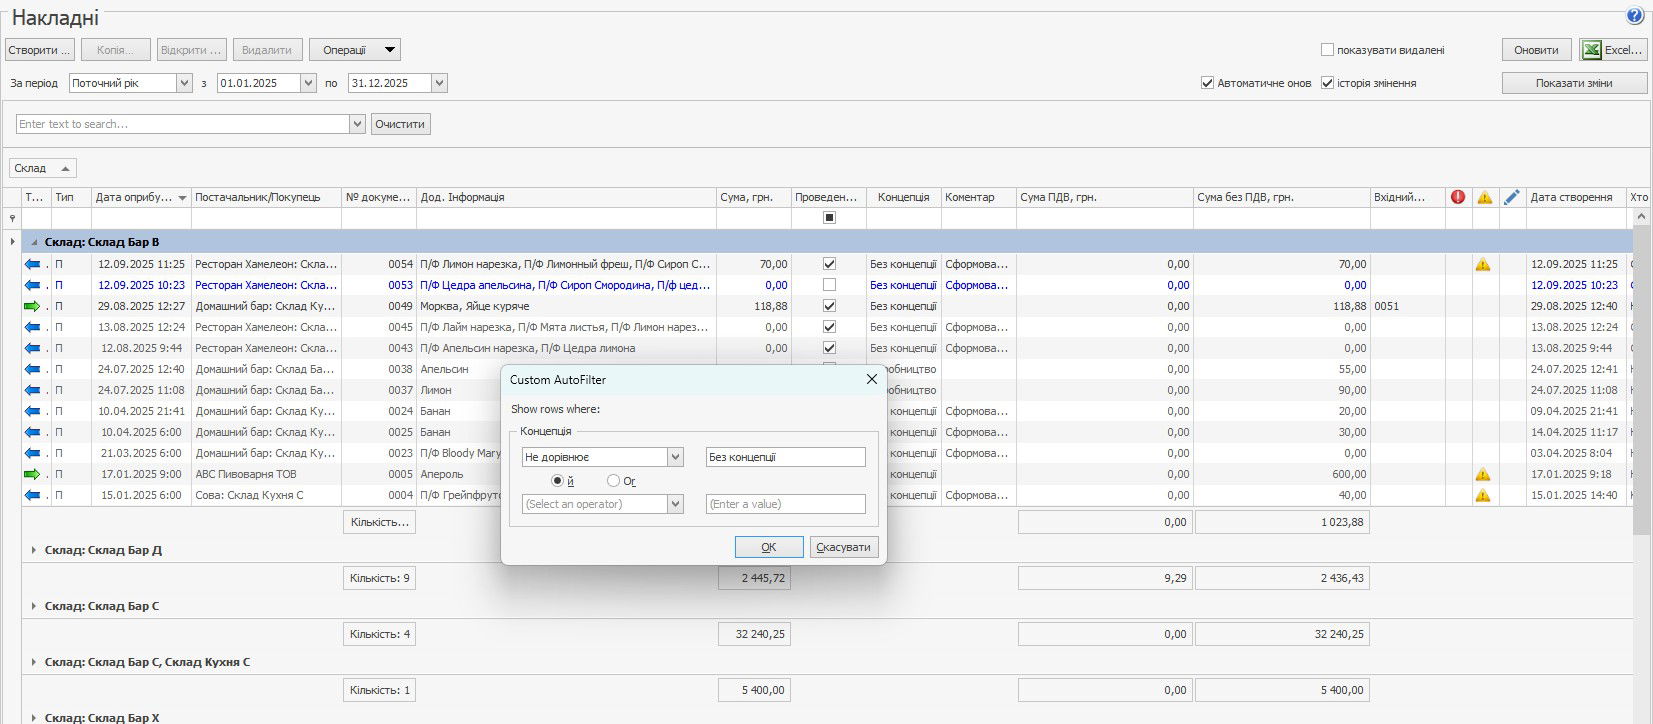Click the yellow warning column header icon
Viewport: 1653px width, 724px height.
tap(1484, 197)
